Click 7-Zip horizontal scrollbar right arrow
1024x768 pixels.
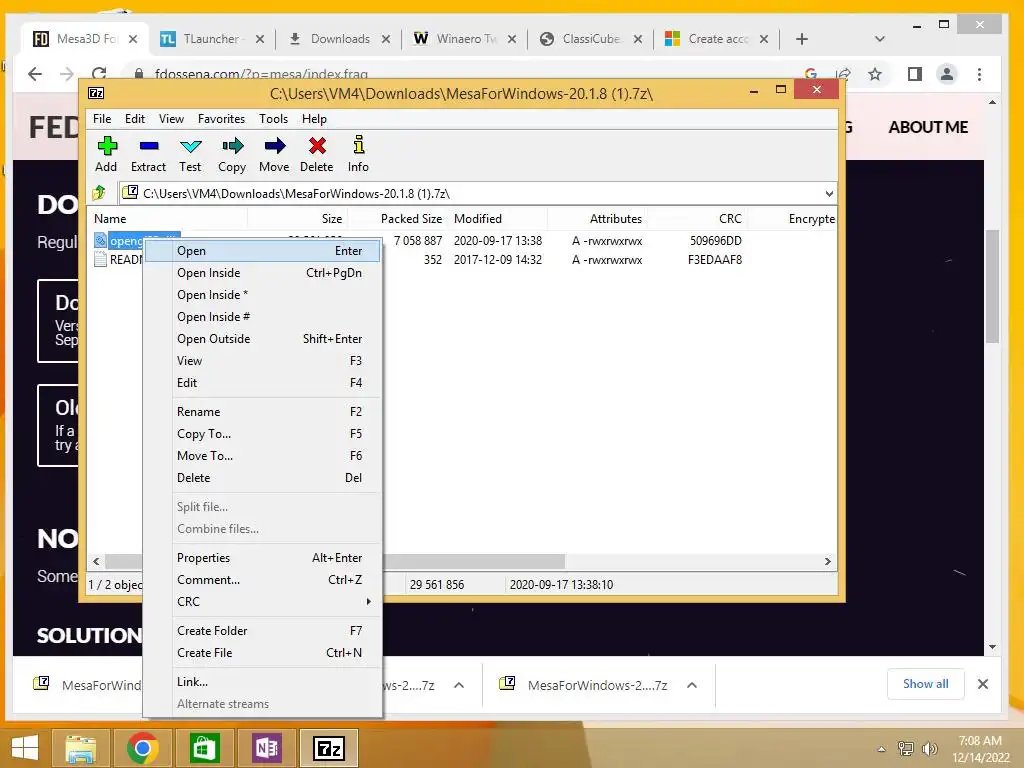click(x=827, y=562)
